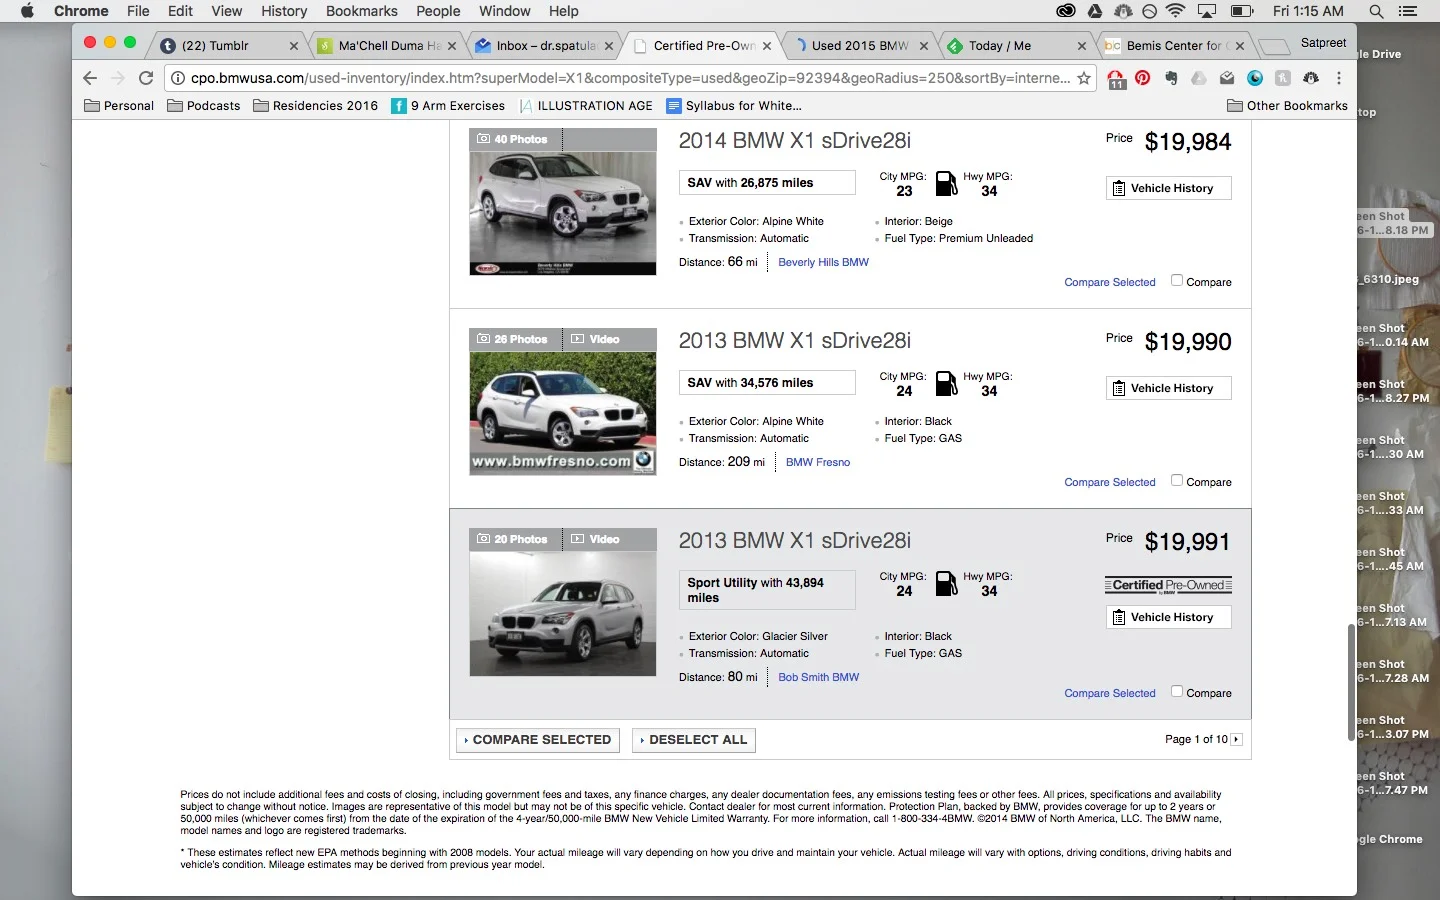1440x900 pixels.
Task: Check the battery status icon
Action: (1242, 11)
